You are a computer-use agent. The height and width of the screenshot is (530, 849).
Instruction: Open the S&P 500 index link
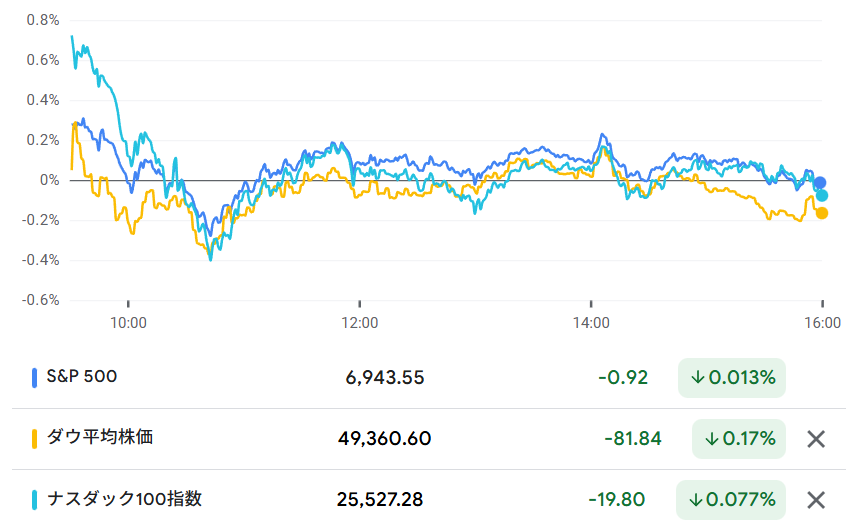point(81,377)
